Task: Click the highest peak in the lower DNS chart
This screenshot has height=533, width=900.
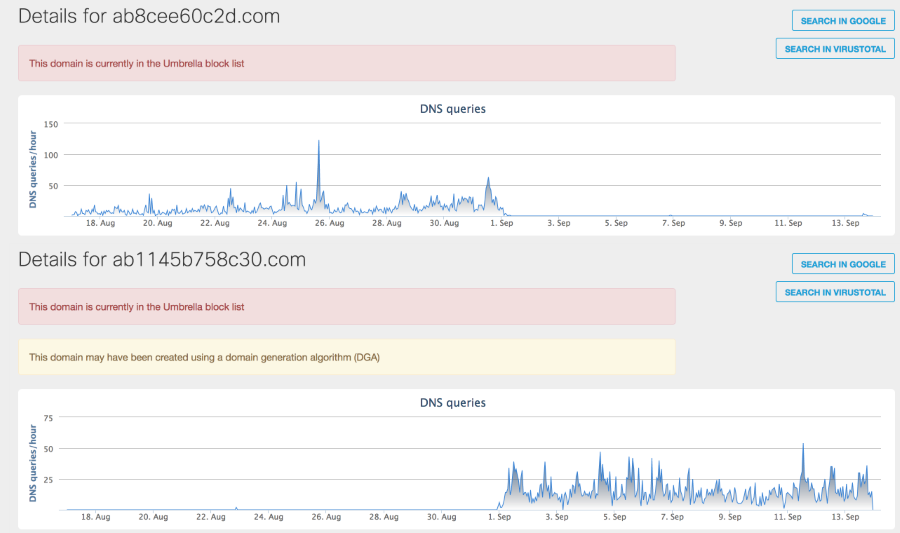Action: coord(802,445)
